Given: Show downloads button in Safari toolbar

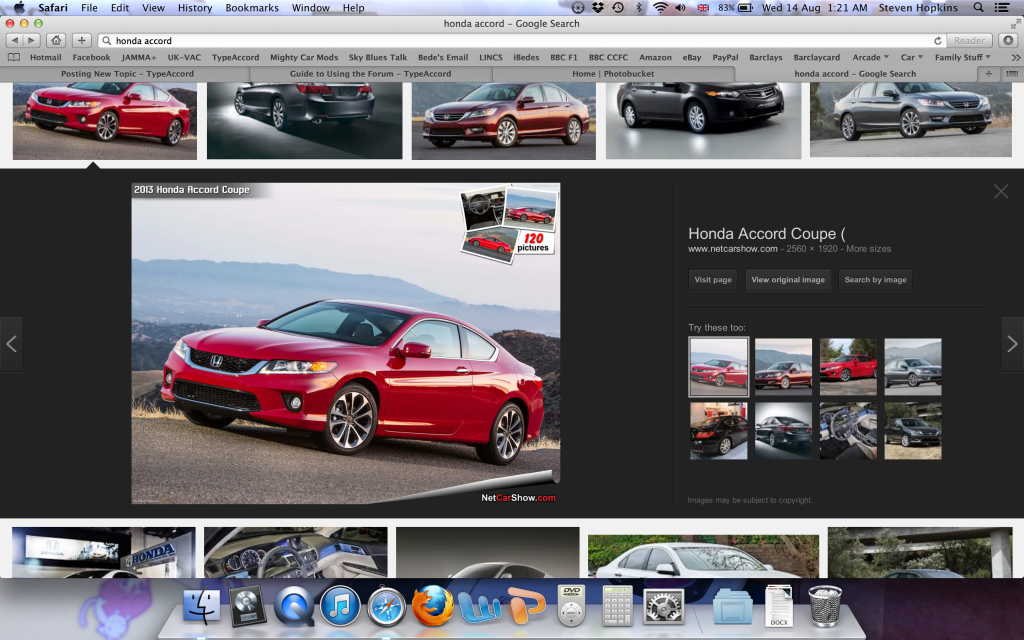Looking at the screenshot, I should pos(1008,40).
